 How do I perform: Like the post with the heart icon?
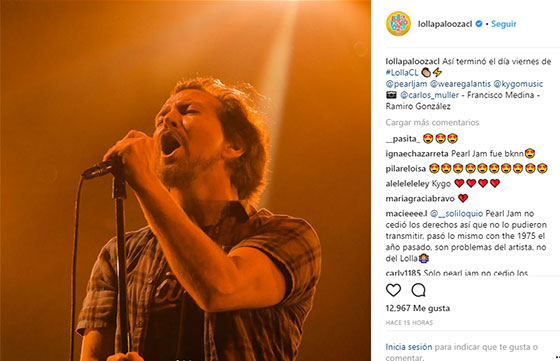coord(393,290)
